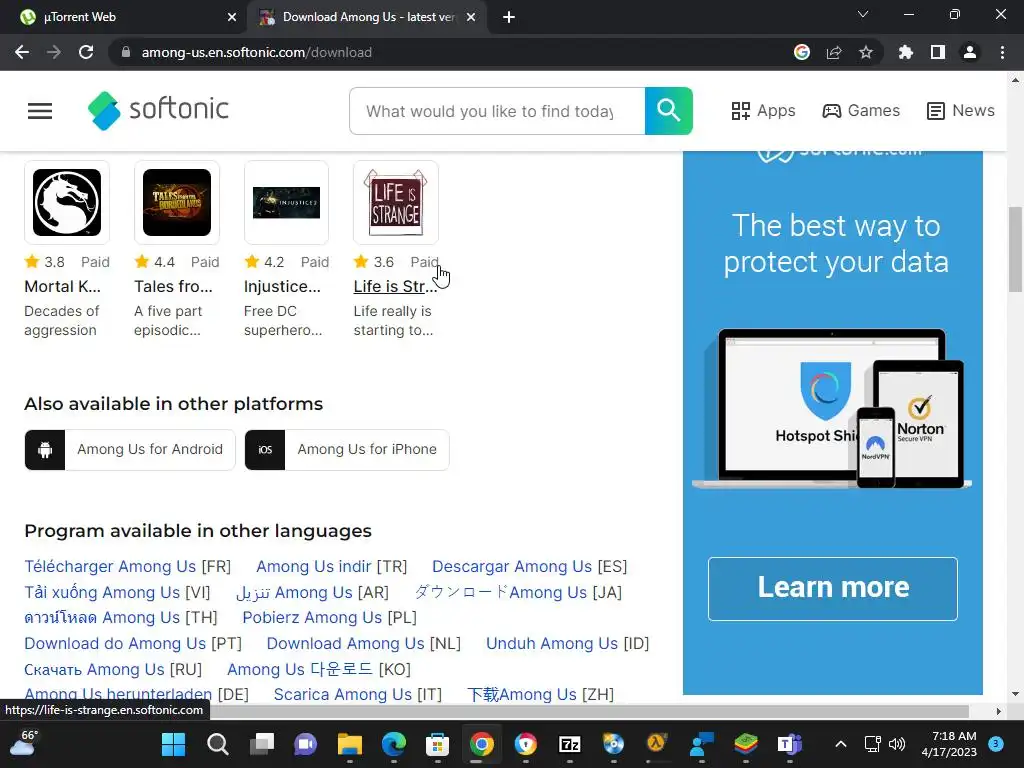Open the Windows Start menu
The height and width of the screenshot is (768, 1024).
[x=174, y=744]
